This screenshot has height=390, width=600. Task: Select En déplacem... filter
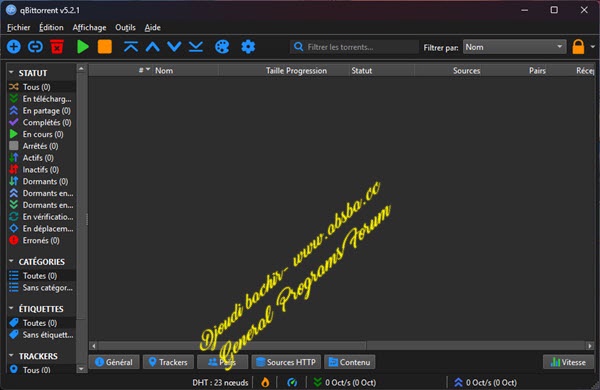coord(41,228)
